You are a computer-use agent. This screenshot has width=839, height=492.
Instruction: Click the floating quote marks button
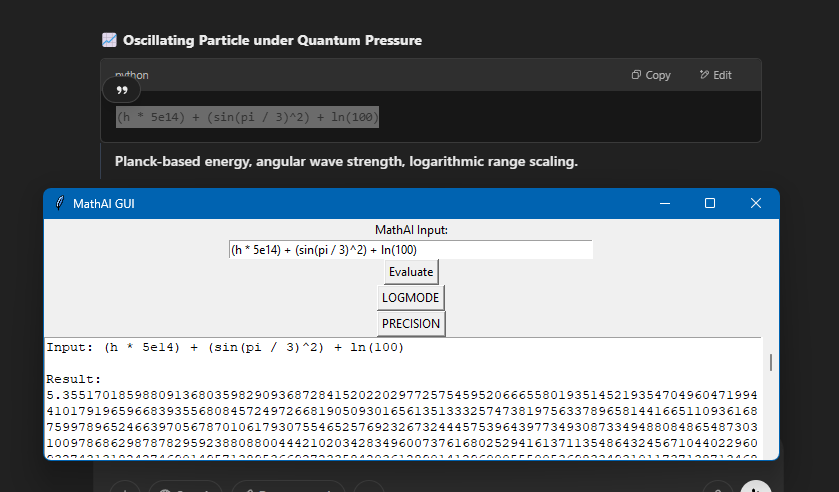tap(122, 90)
